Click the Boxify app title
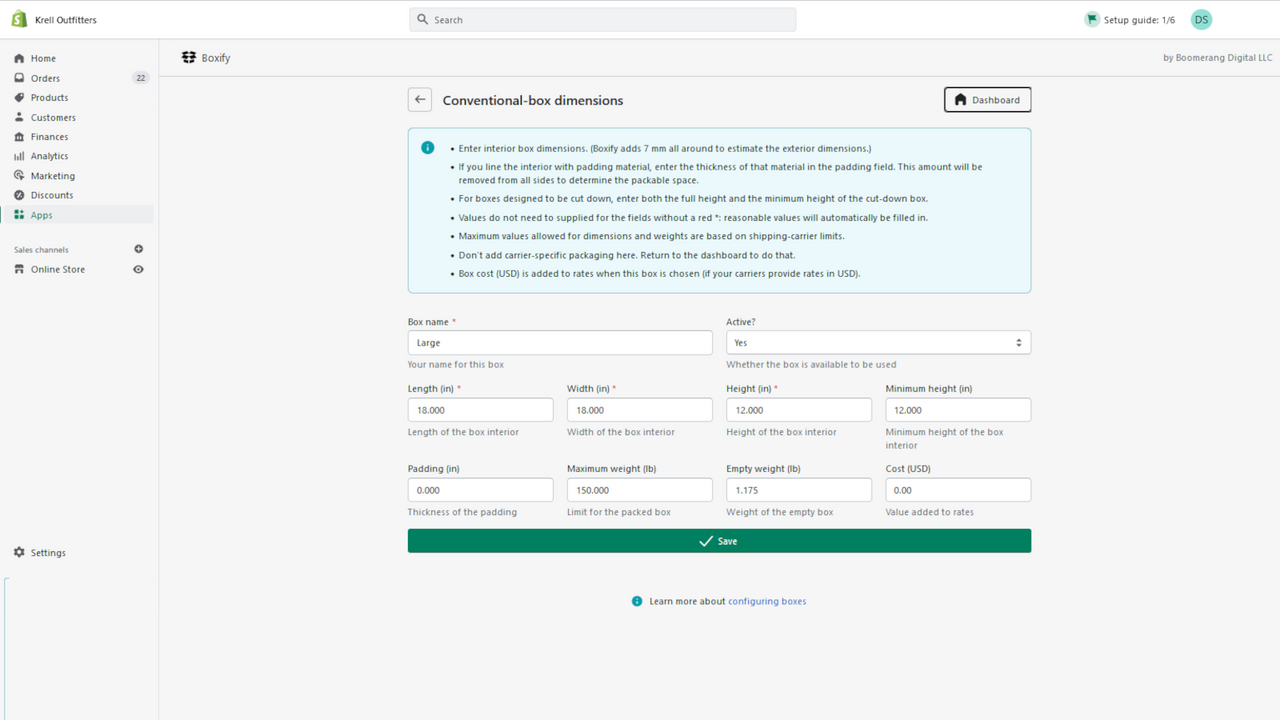 [216, 58]
